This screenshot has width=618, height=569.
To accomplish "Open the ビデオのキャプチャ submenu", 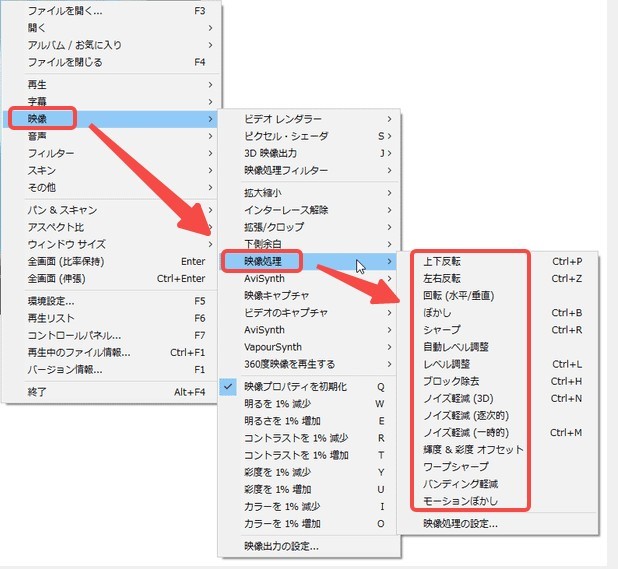I will tap(309, 313).
